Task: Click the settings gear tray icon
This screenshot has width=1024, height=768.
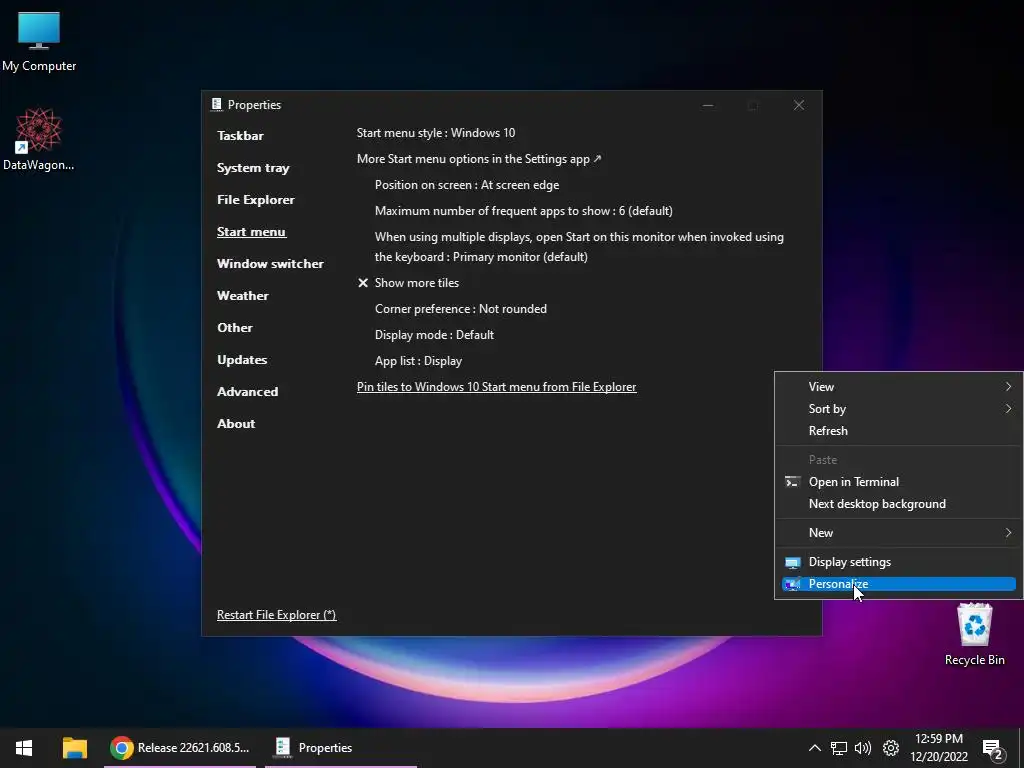Action: point(891,748)
